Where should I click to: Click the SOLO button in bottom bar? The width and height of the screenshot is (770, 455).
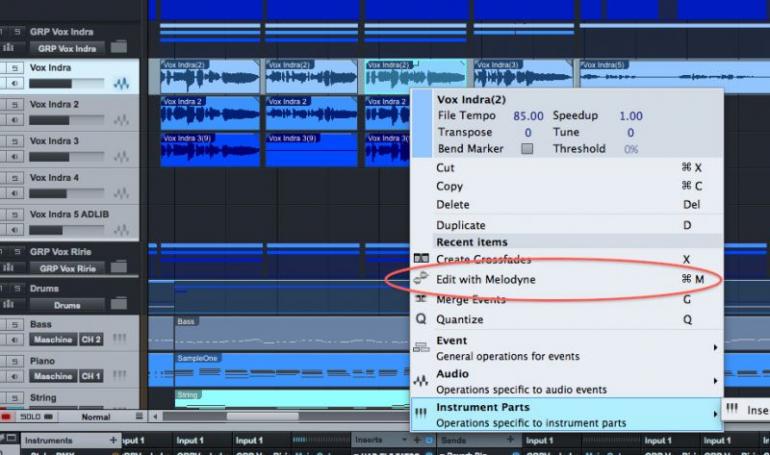tap(36, 417)
